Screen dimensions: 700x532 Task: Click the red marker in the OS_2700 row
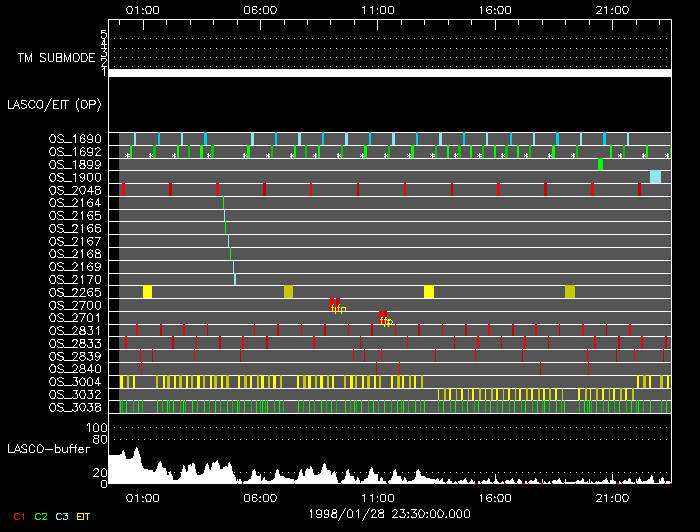coord(335,302)
